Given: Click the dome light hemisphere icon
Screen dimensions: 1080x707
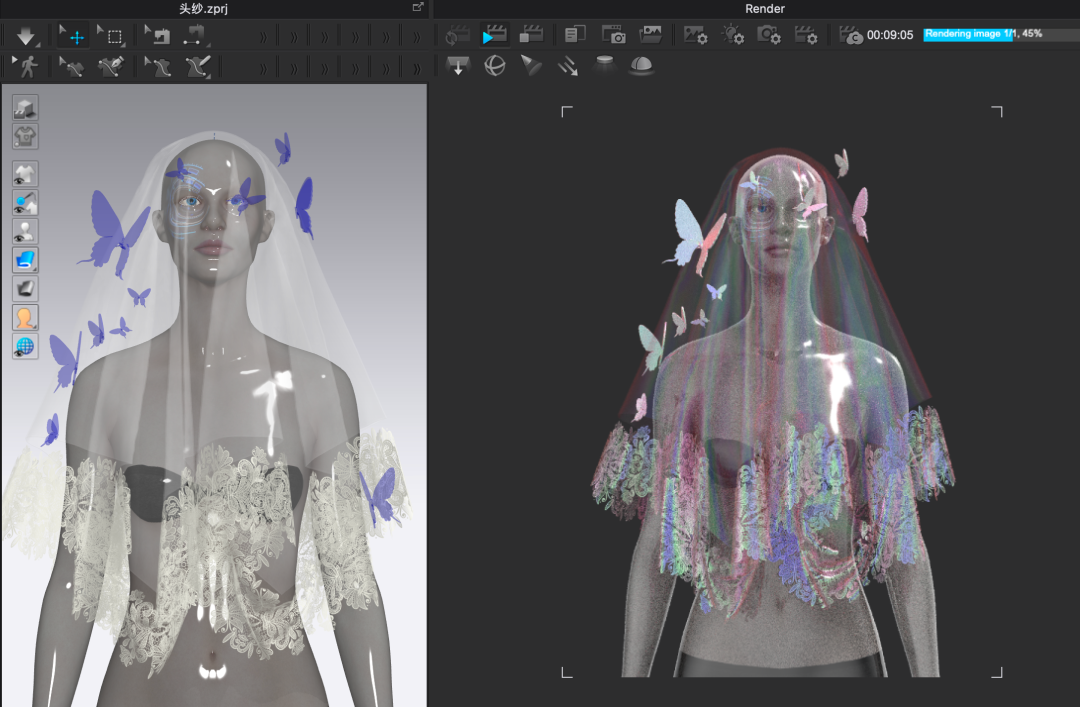Looking at the screenshot, I should [641, 65].
